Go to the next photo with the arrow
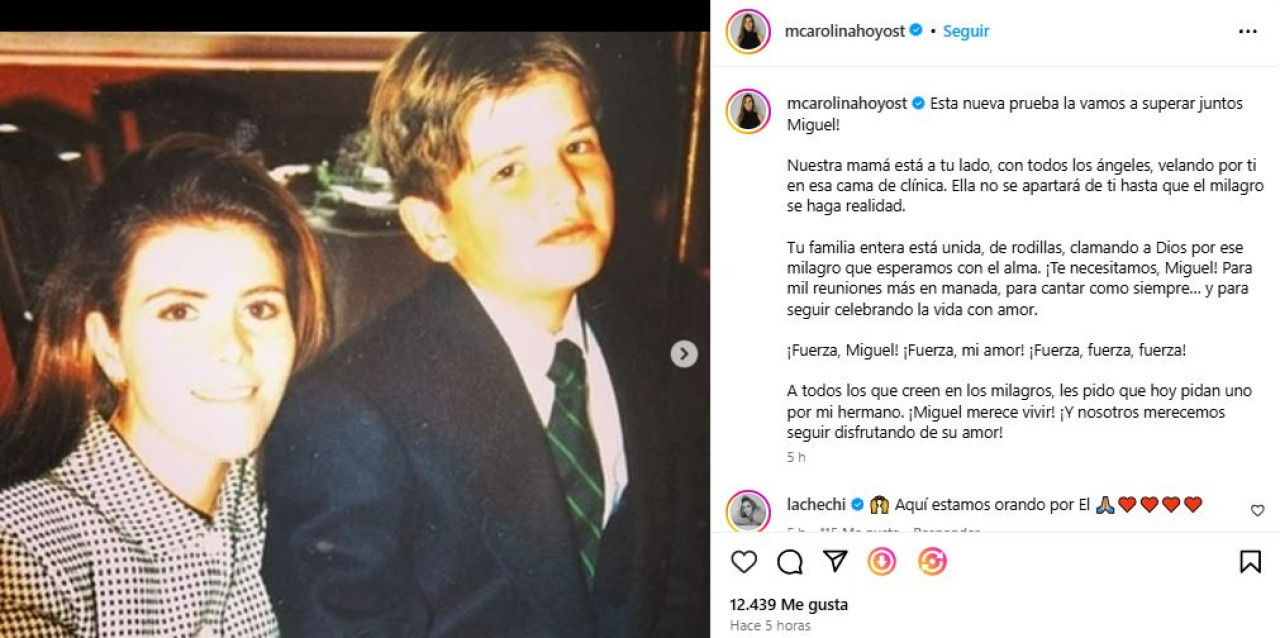The height and width of the screenshot is (638, 1280). [684, 354]
